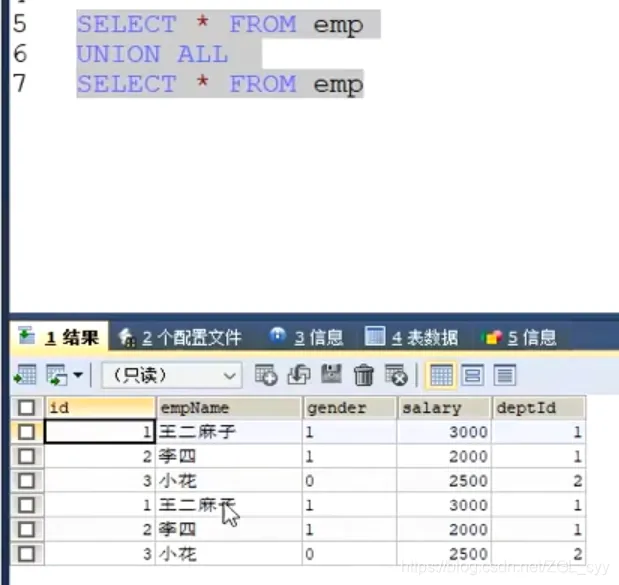Toggle the select-all header checkbox
The height and width of the screenshot is (585, 619).
(x=26, y=408)
